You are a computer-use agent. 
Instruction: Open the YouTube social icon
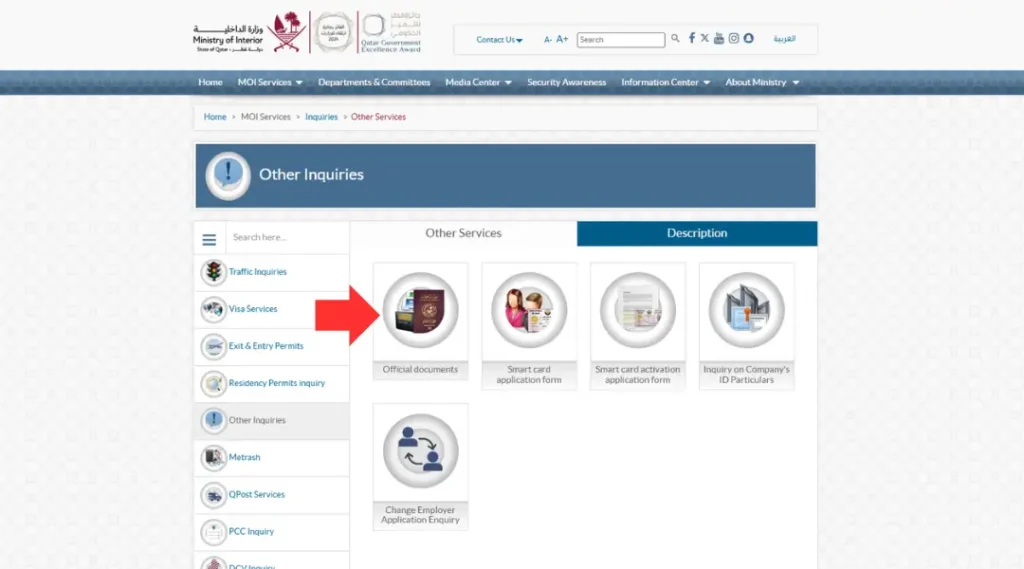(x=719, y=39)
